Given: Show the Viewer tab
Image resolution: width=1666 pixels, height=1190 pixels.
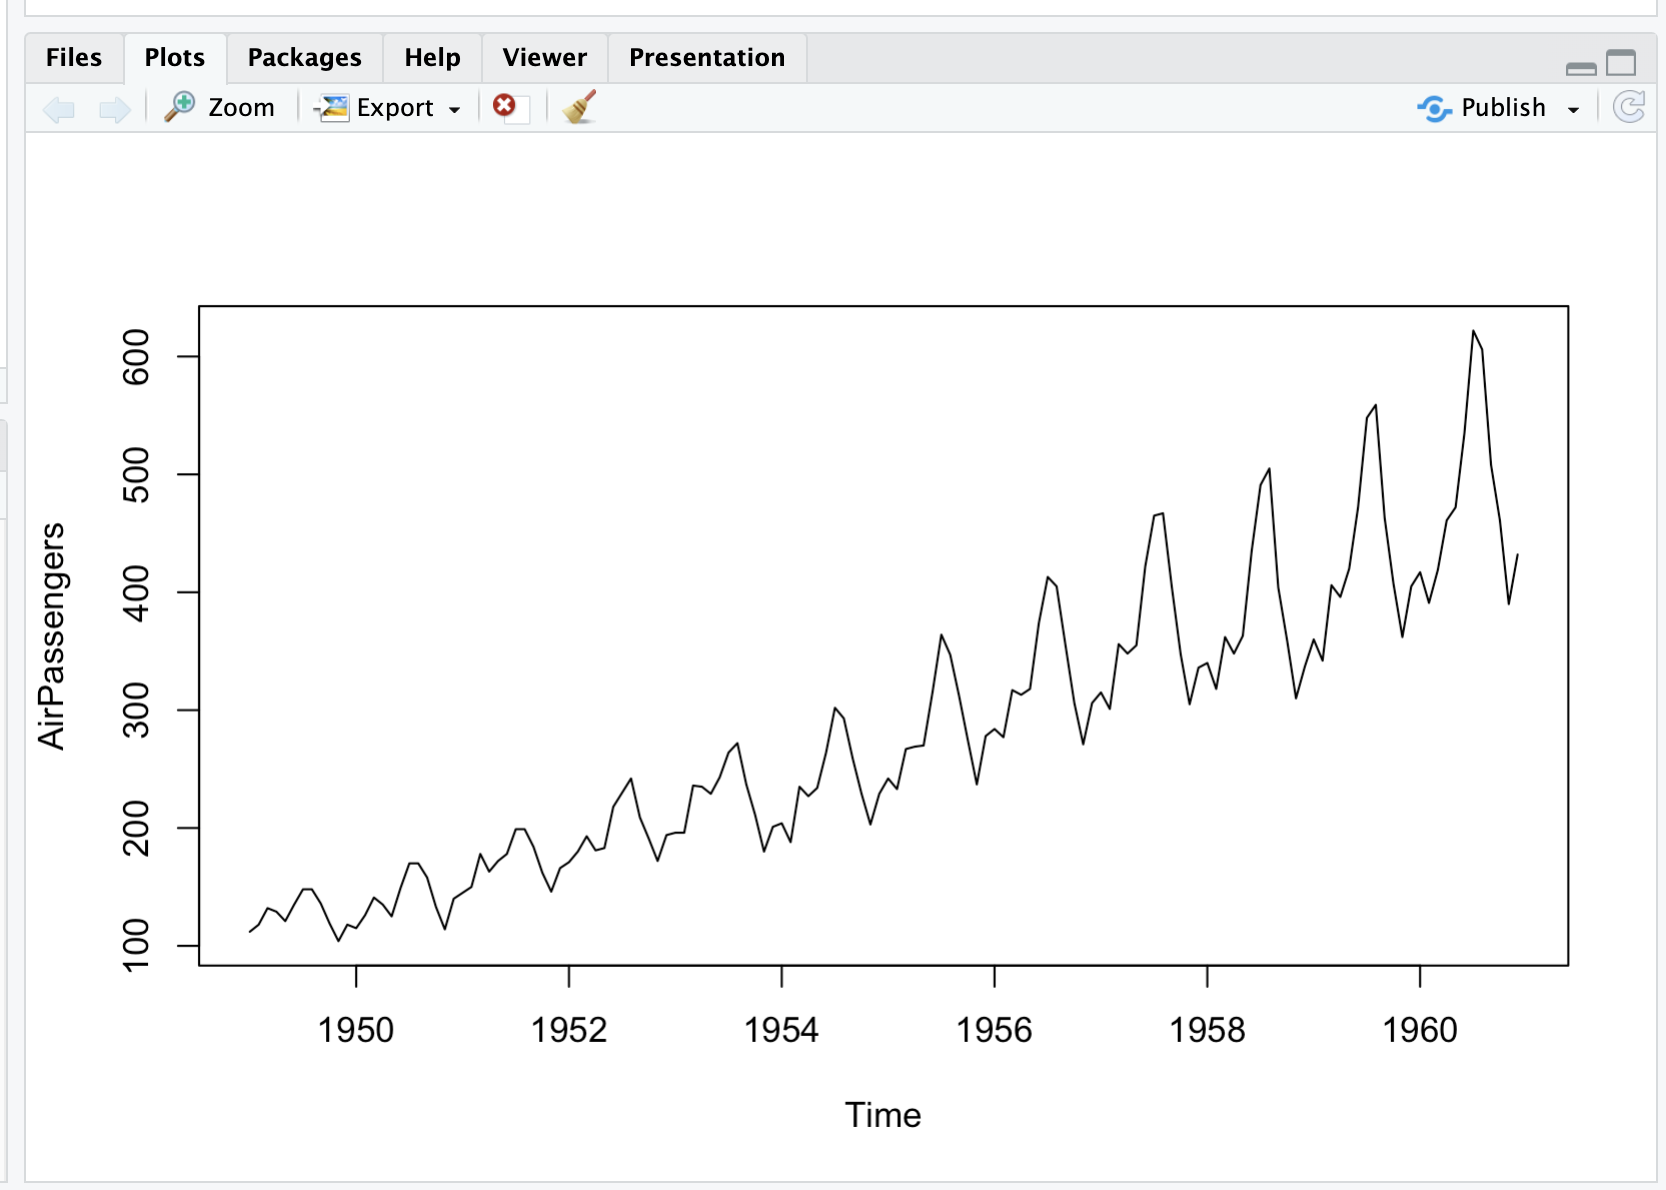Looking at the screenshot, I should pos(544,58).
